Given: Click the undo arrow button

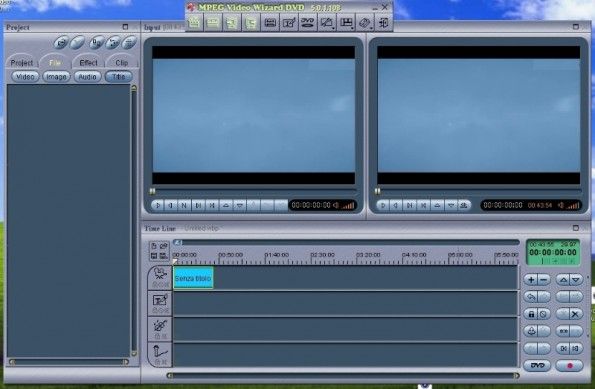Looking at the screenshot, I should tap(531, 297).
